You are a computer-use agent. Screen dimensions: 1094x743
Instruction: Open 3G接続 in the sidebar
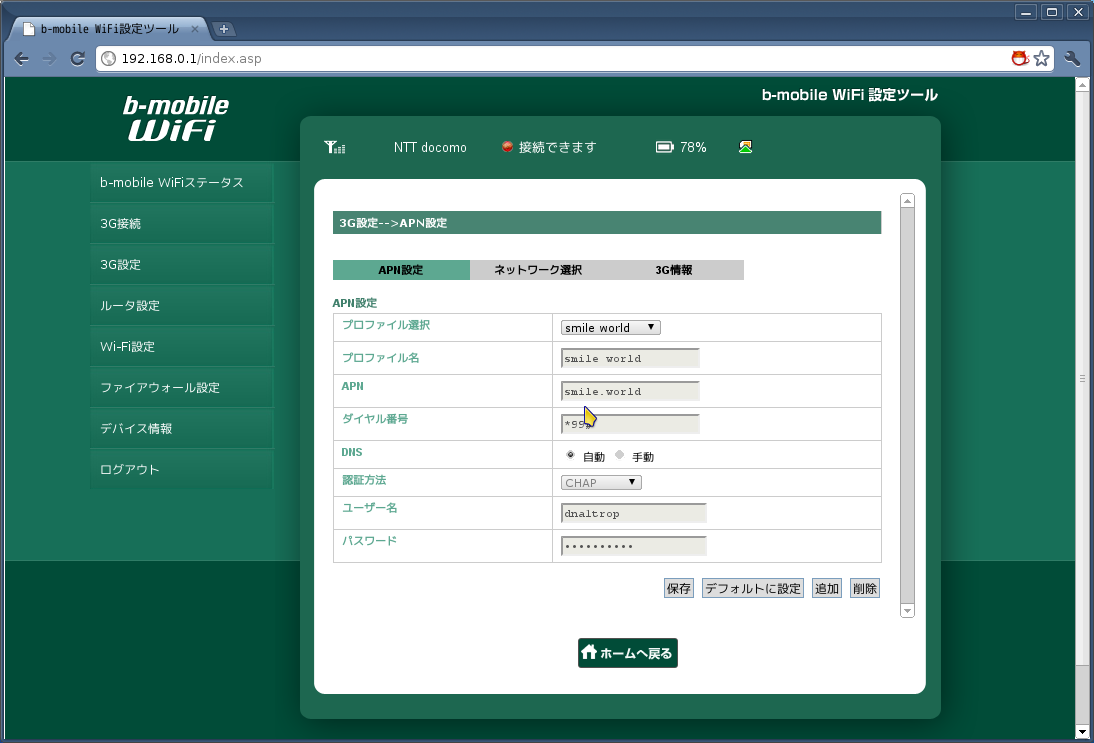coord(182,224)
